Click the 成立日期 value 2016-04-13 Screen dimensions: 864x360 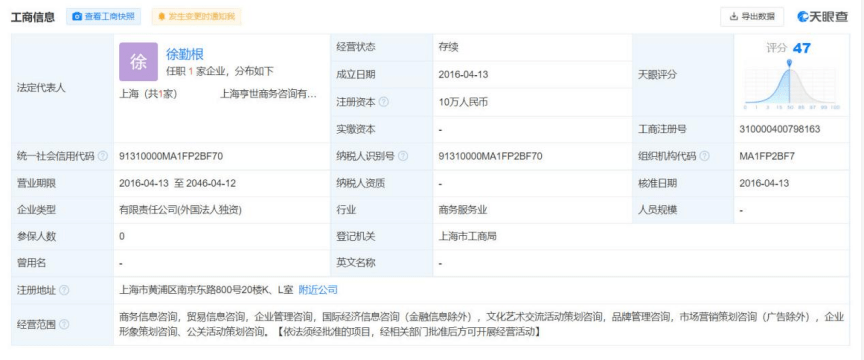463,74
